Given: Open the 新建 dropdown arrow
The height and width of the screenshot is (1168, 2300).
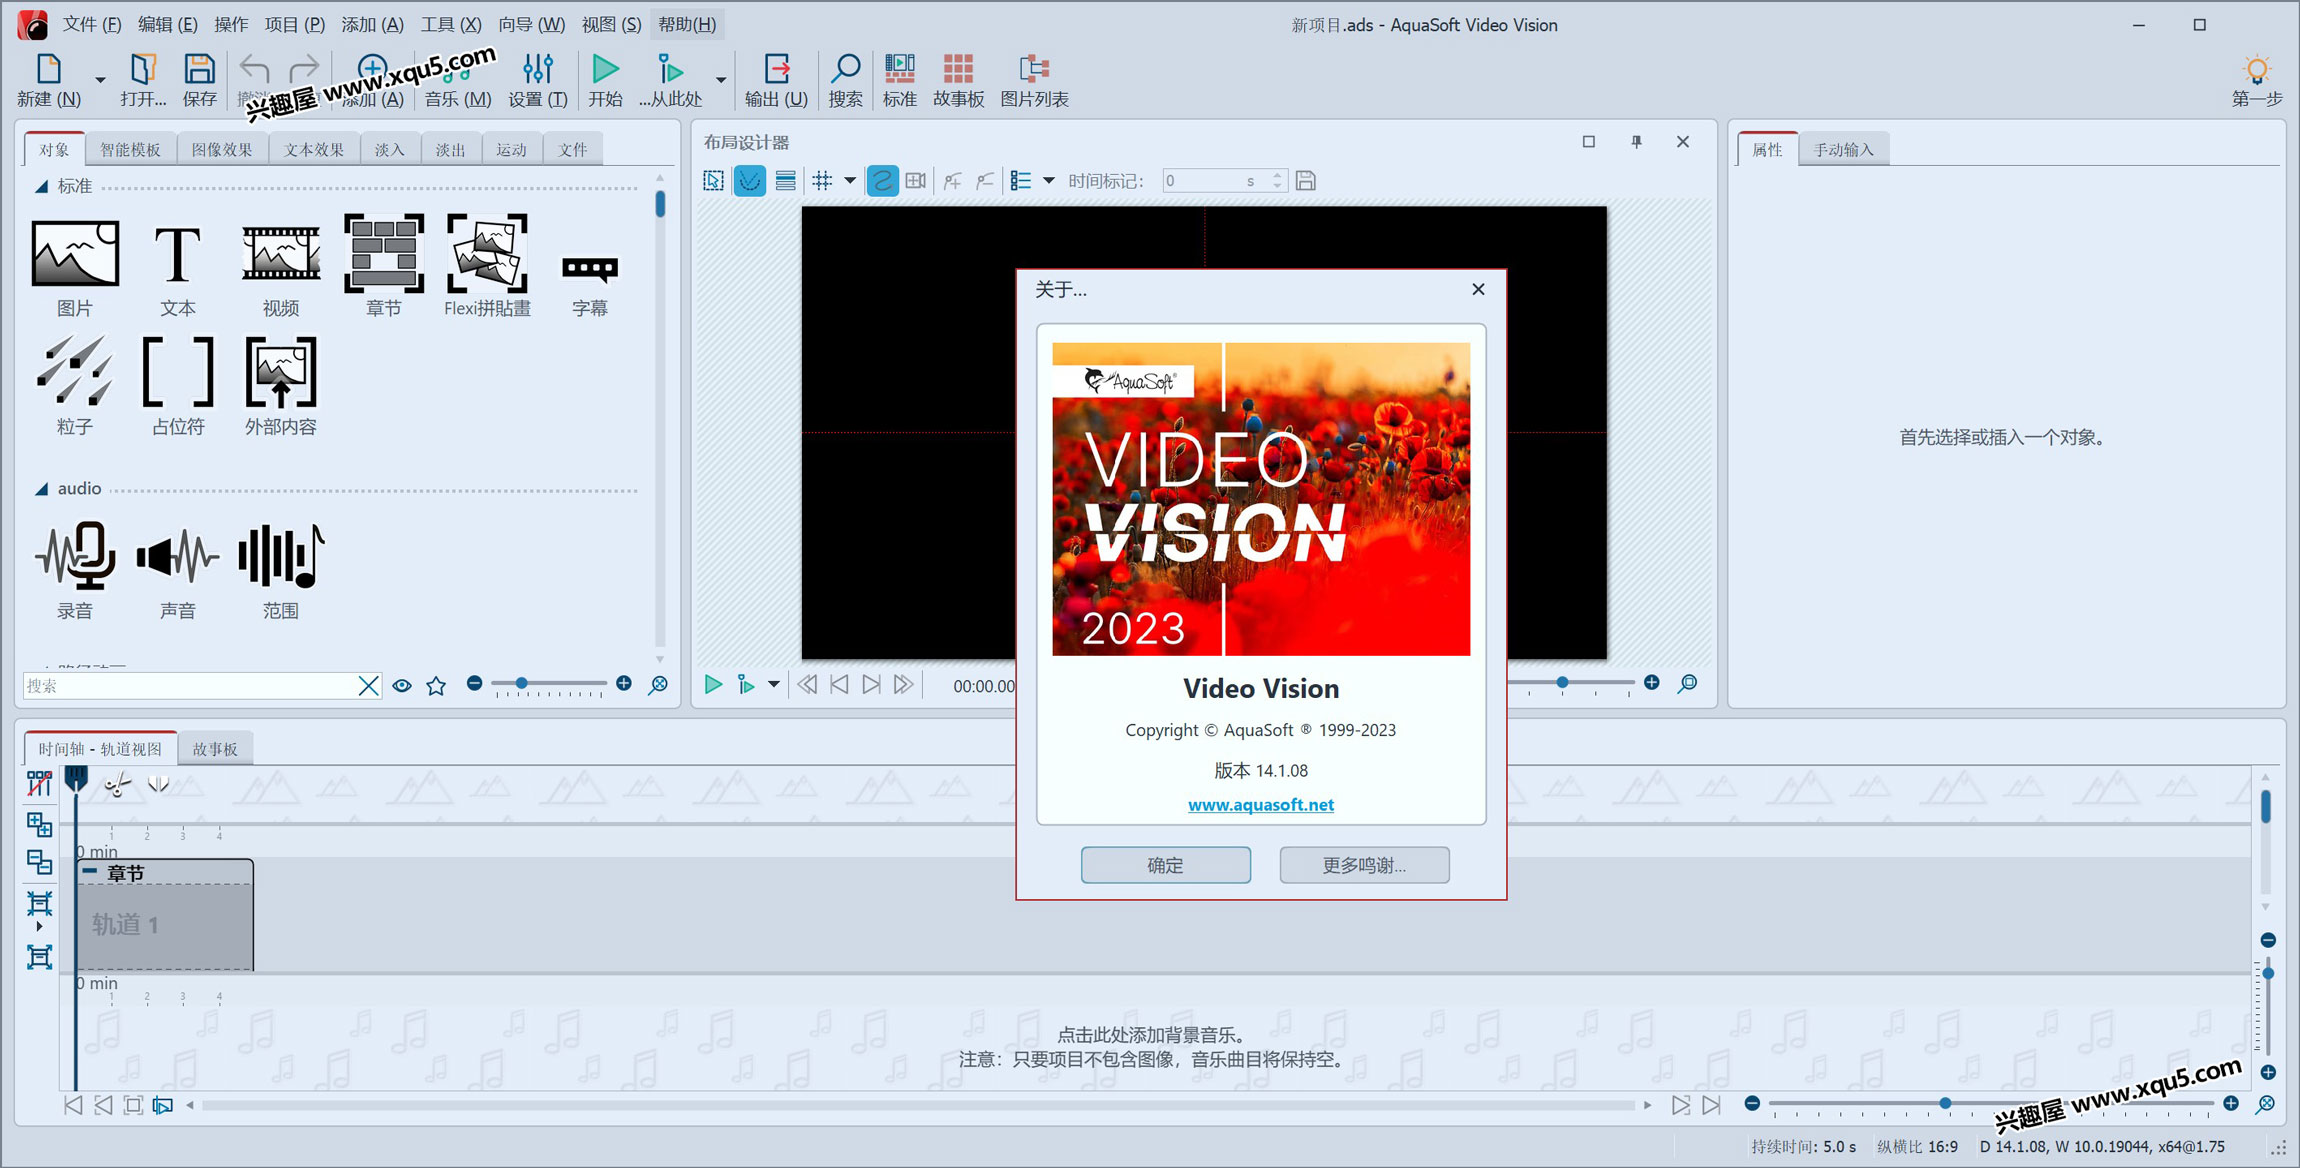Looking at the screenshot, I should tap(100, 79).
